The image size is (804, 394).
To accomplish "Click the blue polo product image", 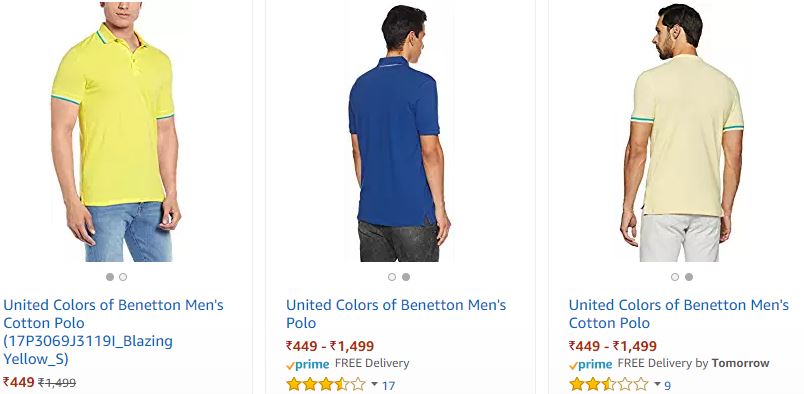I will [399, 133].
